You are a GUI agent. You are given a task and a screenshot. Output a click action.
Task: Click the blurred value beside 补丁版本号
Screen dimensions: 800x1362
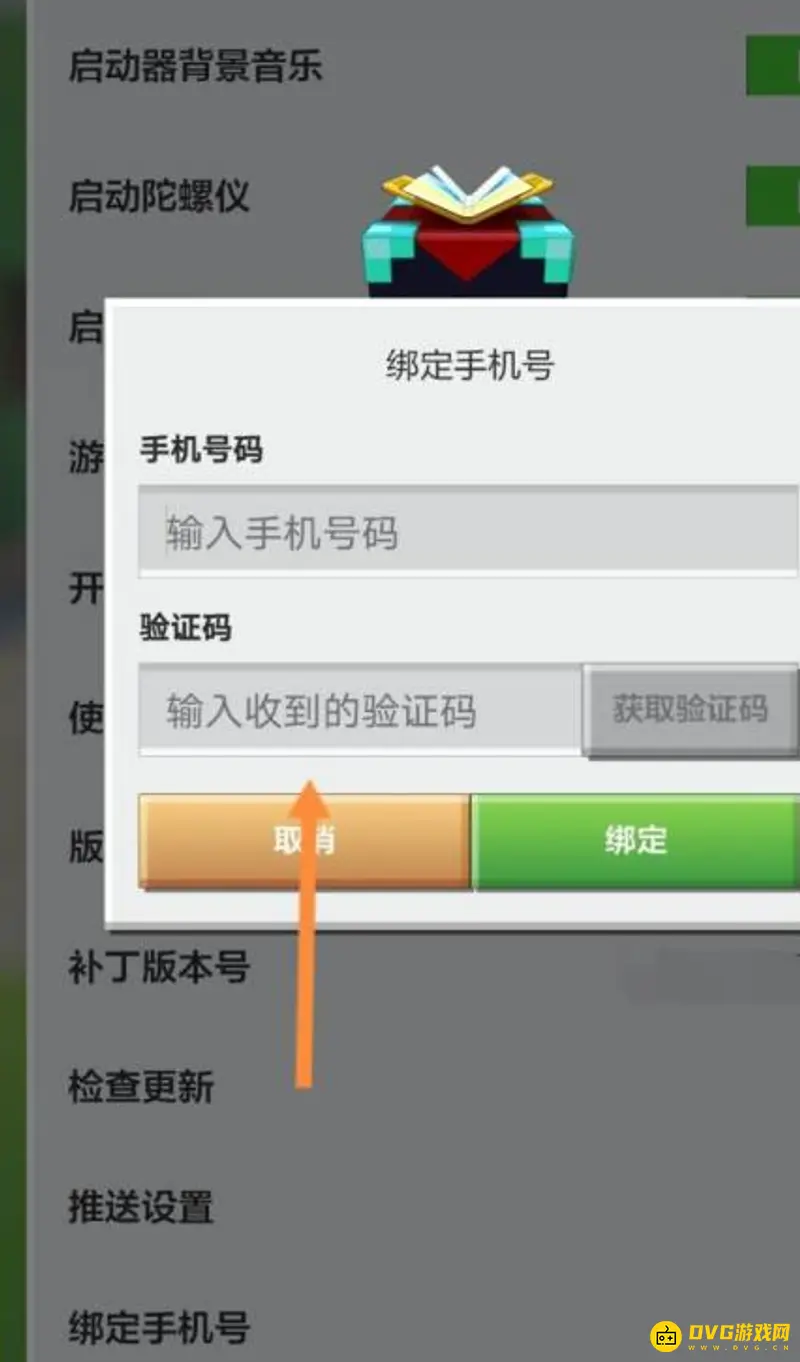pos(712,973)
